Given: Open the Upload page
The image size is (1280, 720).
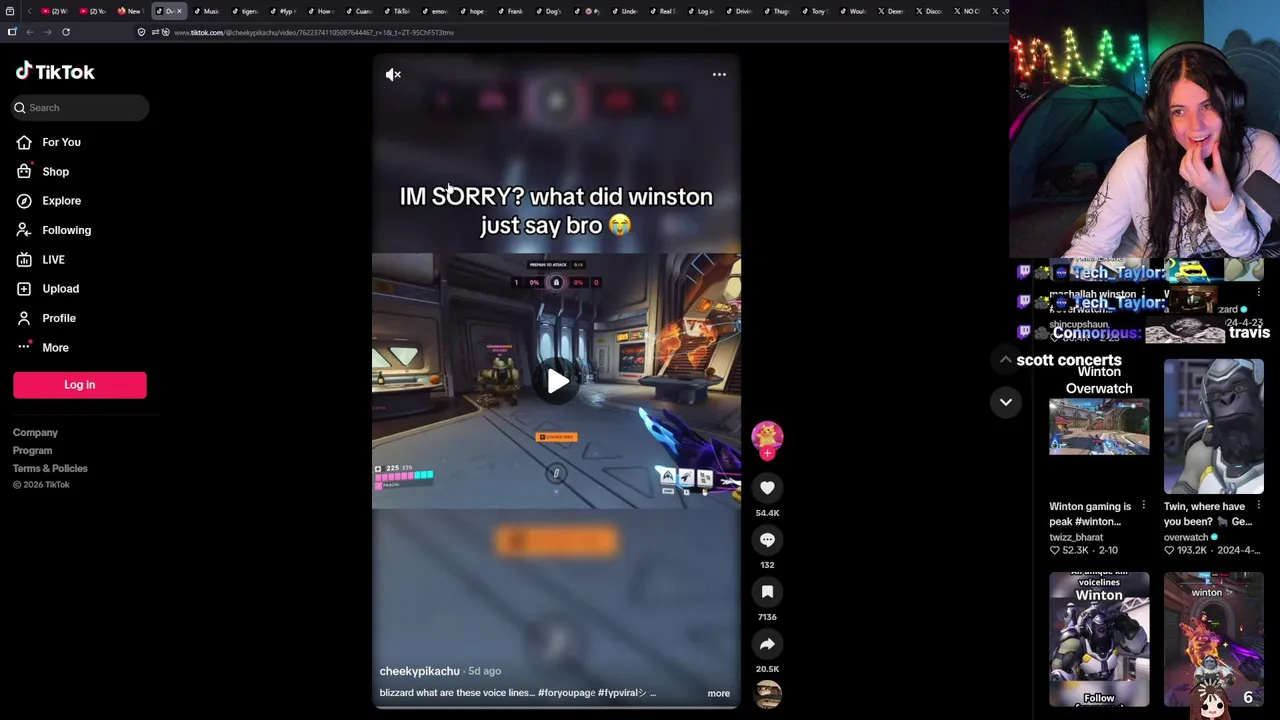Looking at the screenshot, I should tap(60, 289).
